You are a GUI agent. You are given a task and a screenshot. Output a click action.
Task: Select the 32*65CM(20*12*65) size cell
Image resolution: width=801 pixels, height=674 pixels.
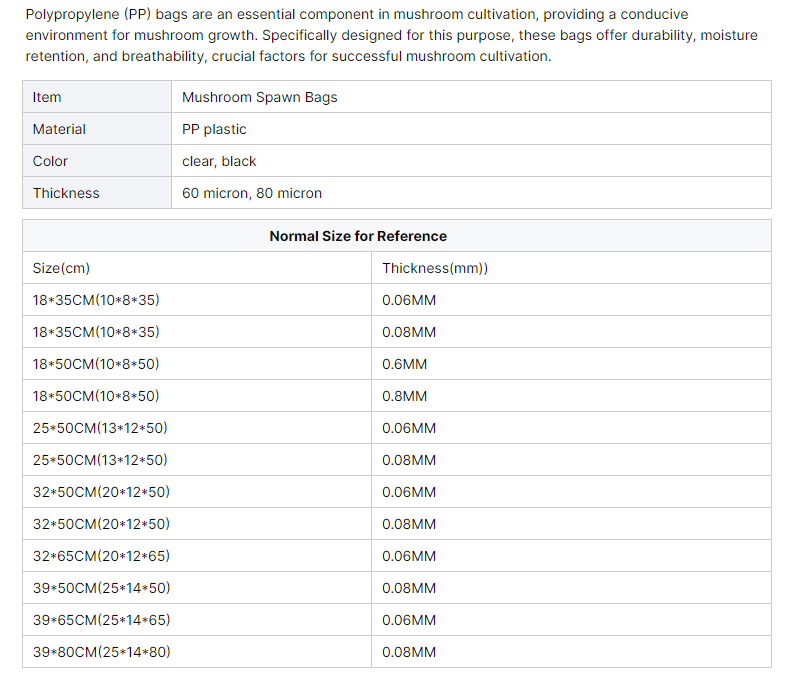101,556
